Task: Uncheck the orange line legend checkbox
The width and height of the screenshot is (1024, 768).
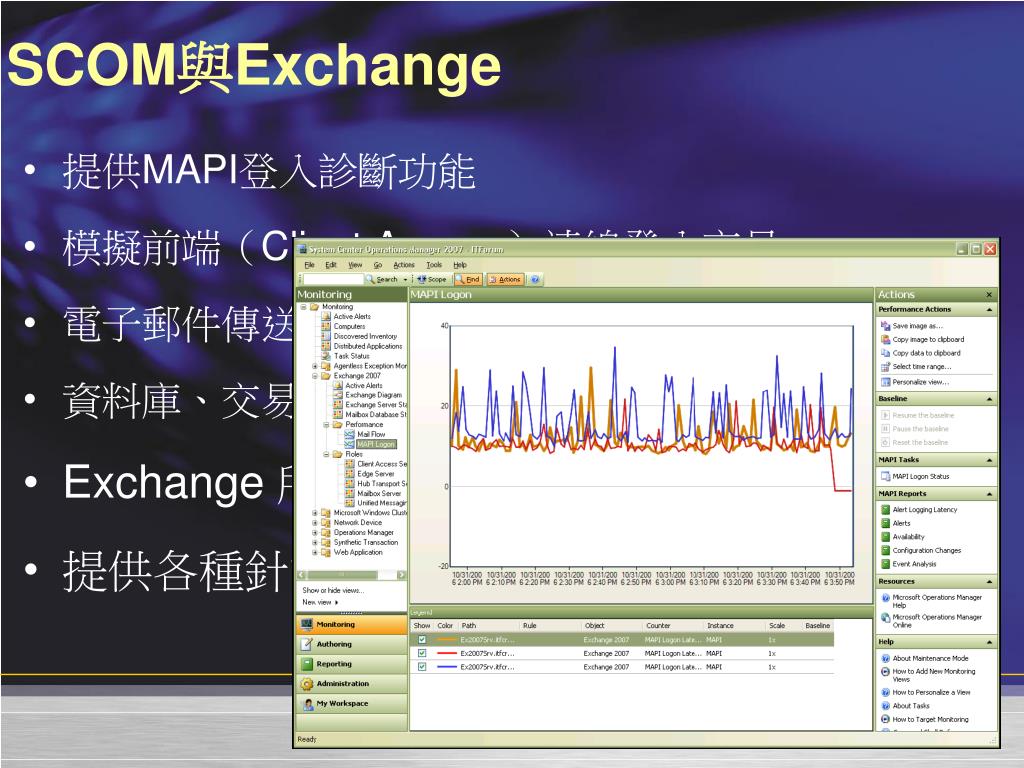Action: [422, 640]
